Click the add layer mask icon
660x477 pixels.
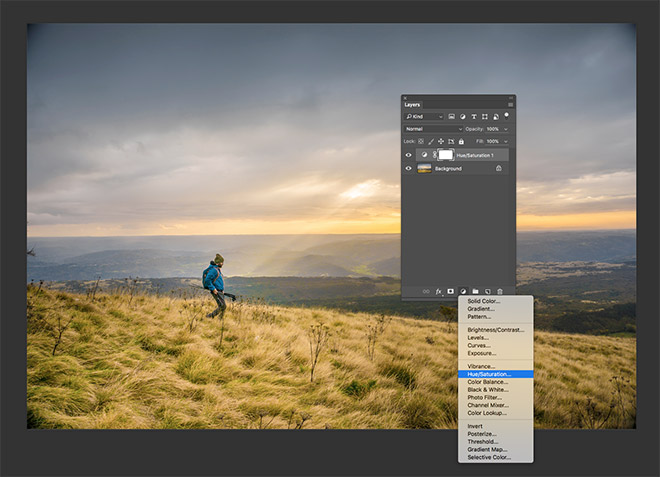click(450, 291)
